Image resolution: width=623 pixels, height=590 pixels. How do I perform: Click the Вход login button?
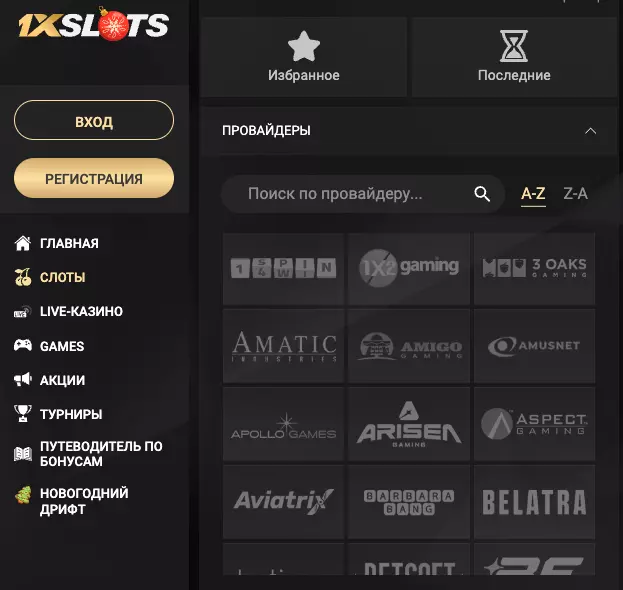[94, 120]
